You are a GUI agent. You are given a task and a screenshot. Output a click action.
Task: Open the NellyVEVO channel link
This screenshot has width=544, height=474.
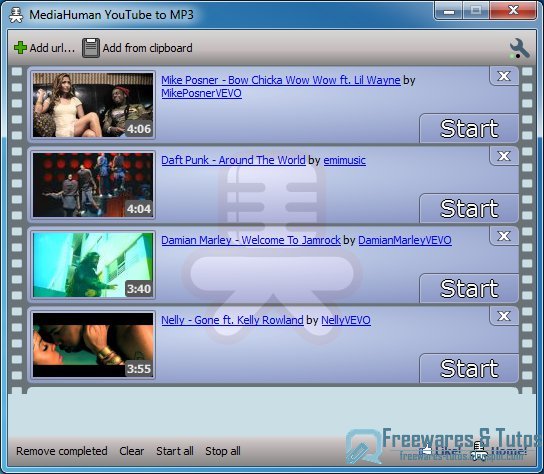tap(346, 320)
